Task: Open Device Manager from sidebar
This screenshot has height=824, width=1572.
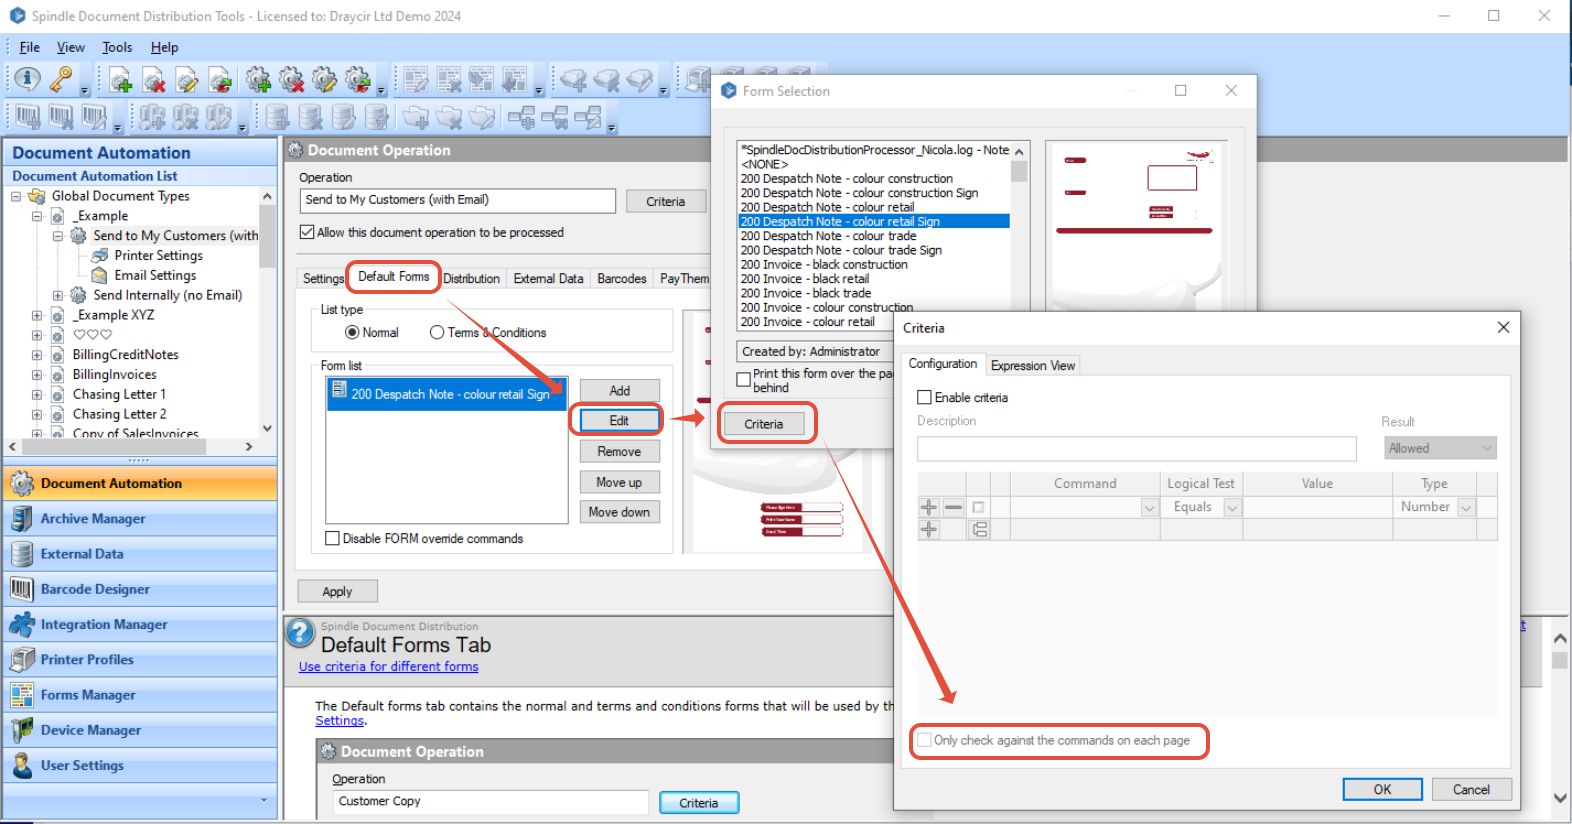Action: pos(140,731)
